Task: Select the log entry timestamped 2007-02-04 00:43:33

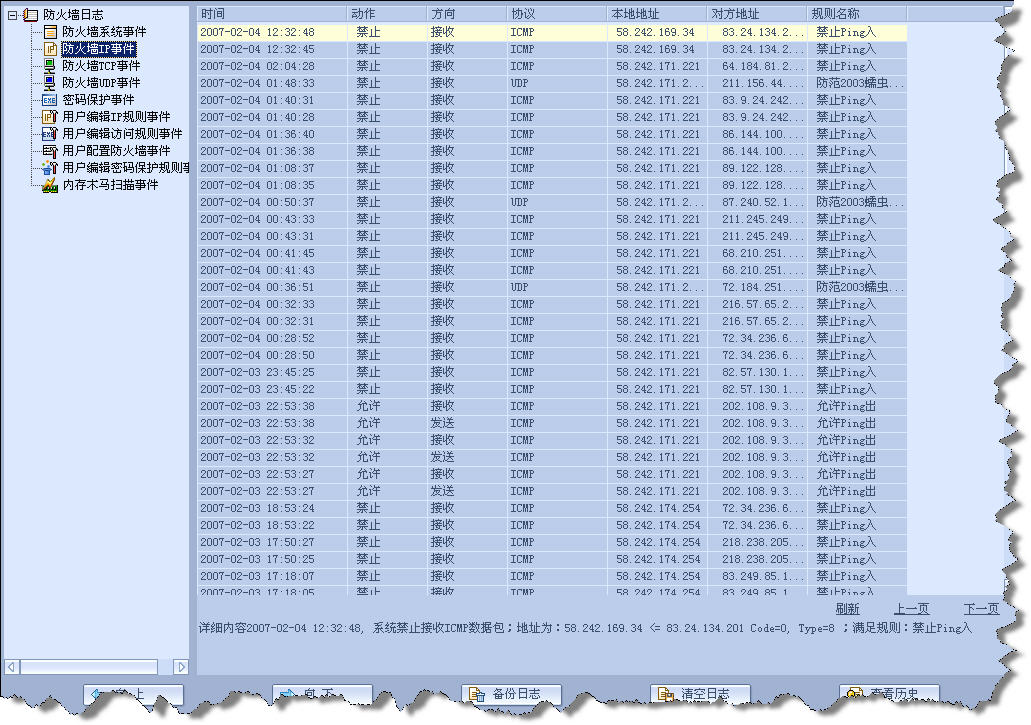Action: click(x=552, y=219)
